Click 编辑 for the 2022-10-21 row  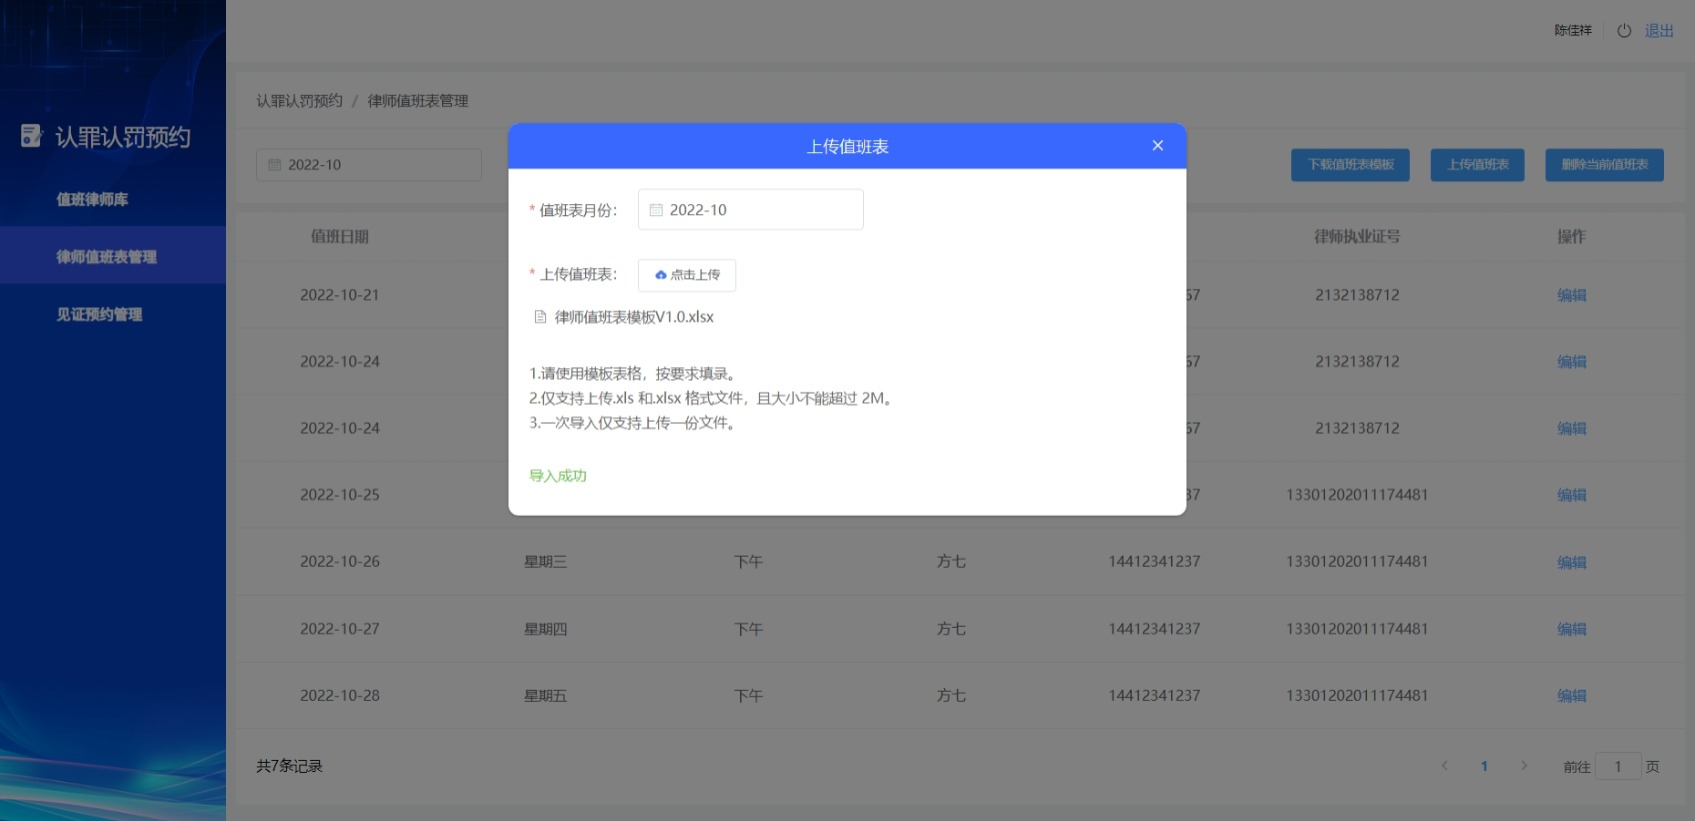pos(1571,295)
